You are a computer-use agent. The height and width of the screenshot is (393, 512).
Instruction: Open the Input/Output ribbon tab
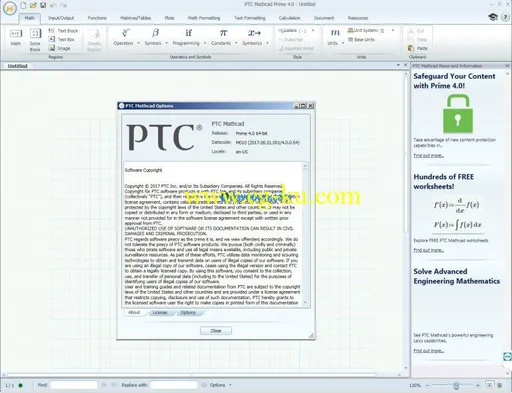[x=61, y=18]
